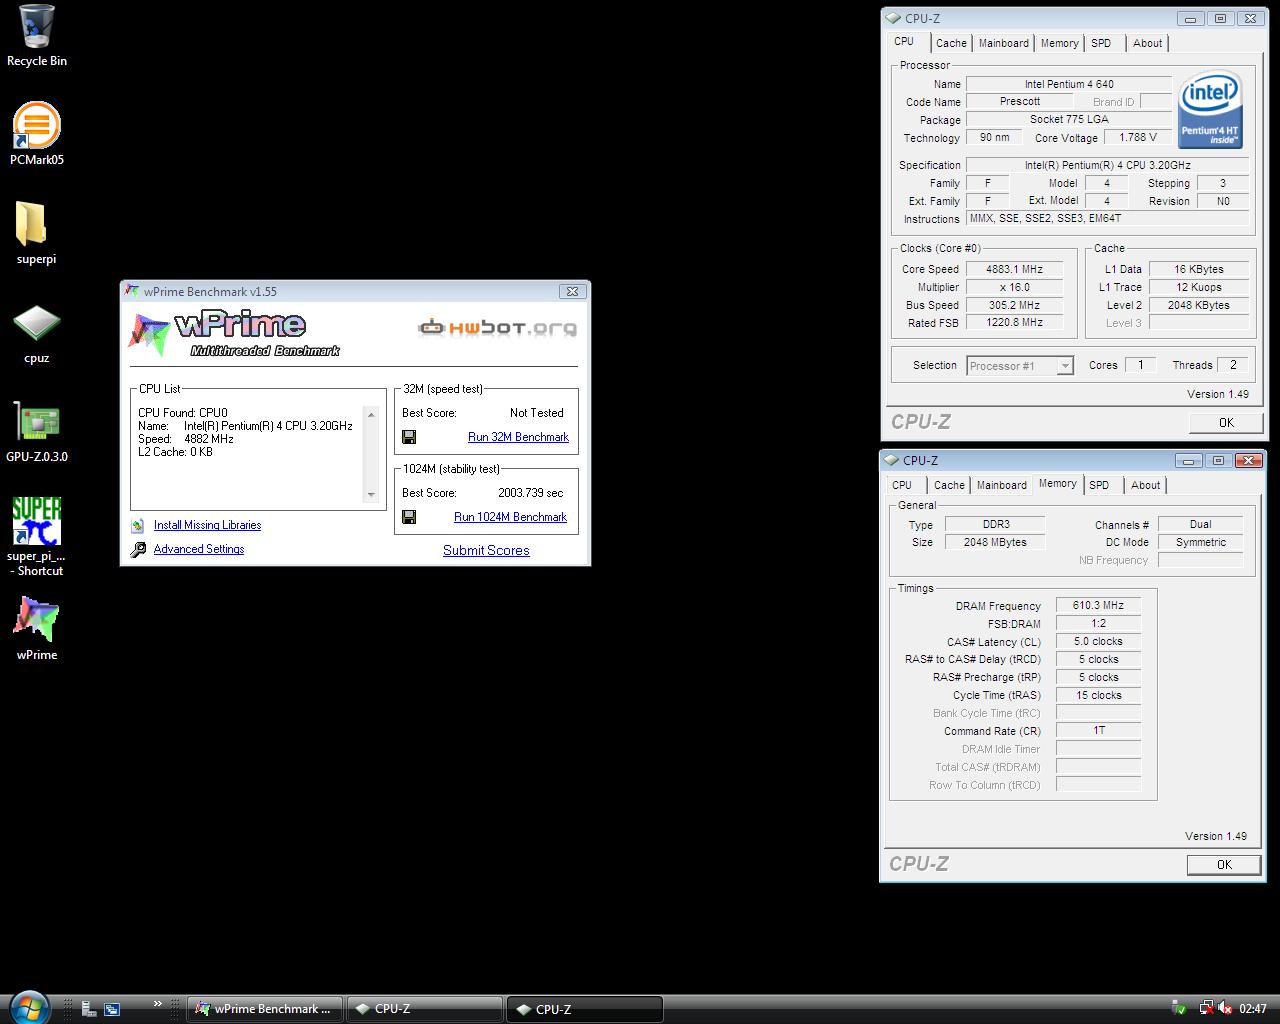Image resolution: width=1280 pixels, height=1024 pixels.
Task: Click the Best Score 2003.739 sec value
Action: pyautogui.click(x=530, y=493)
